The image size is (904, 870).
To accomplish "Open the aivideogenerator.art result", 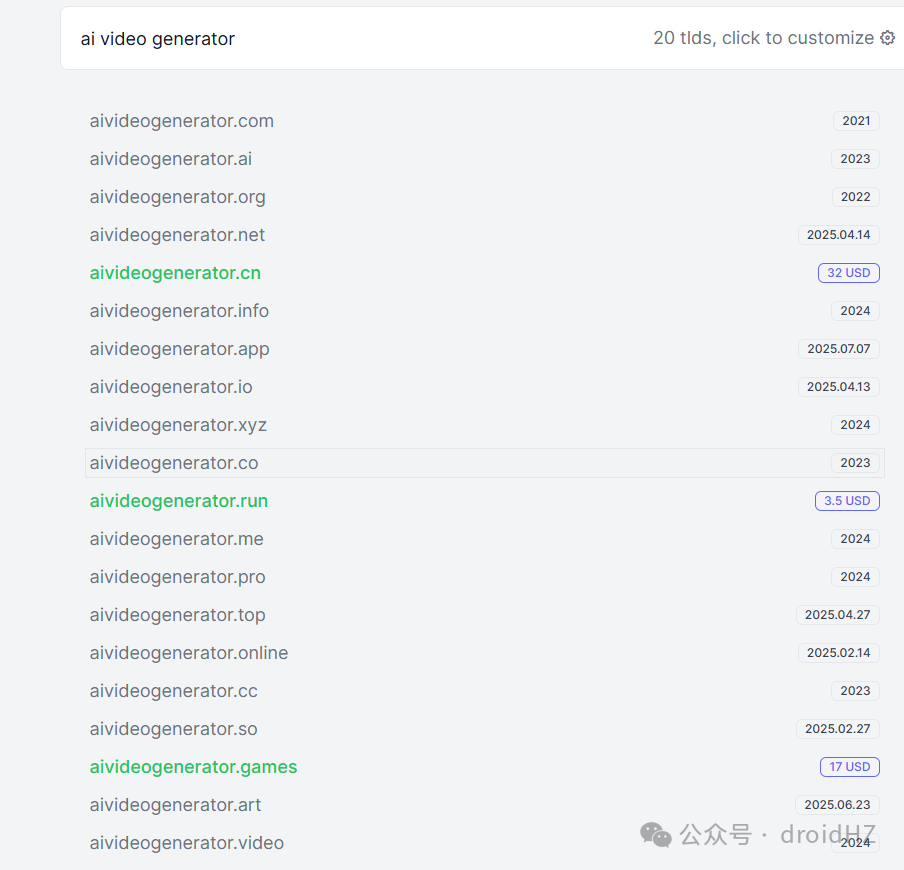I will (x=175, y=805).
